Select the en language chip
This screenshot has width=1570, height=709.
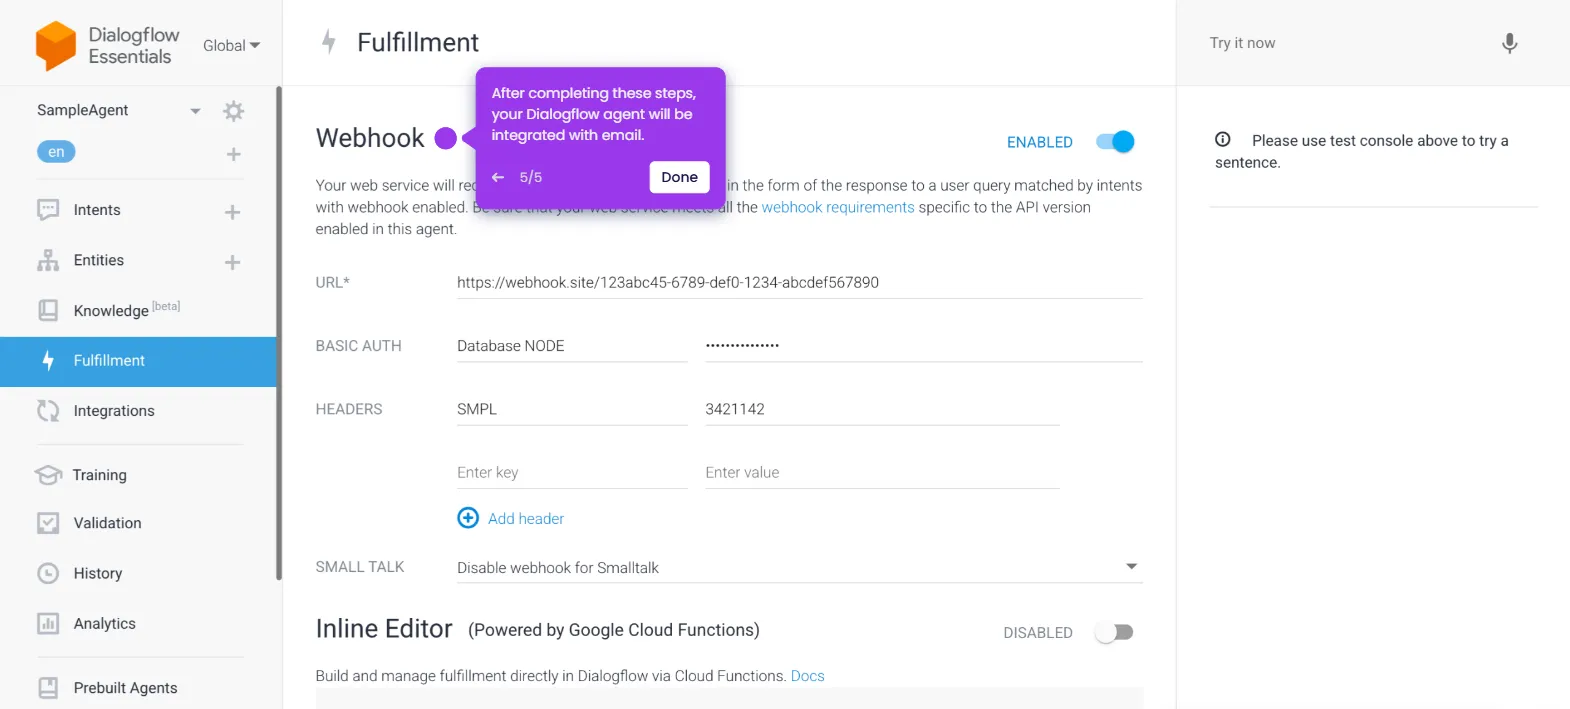(56, 152)
